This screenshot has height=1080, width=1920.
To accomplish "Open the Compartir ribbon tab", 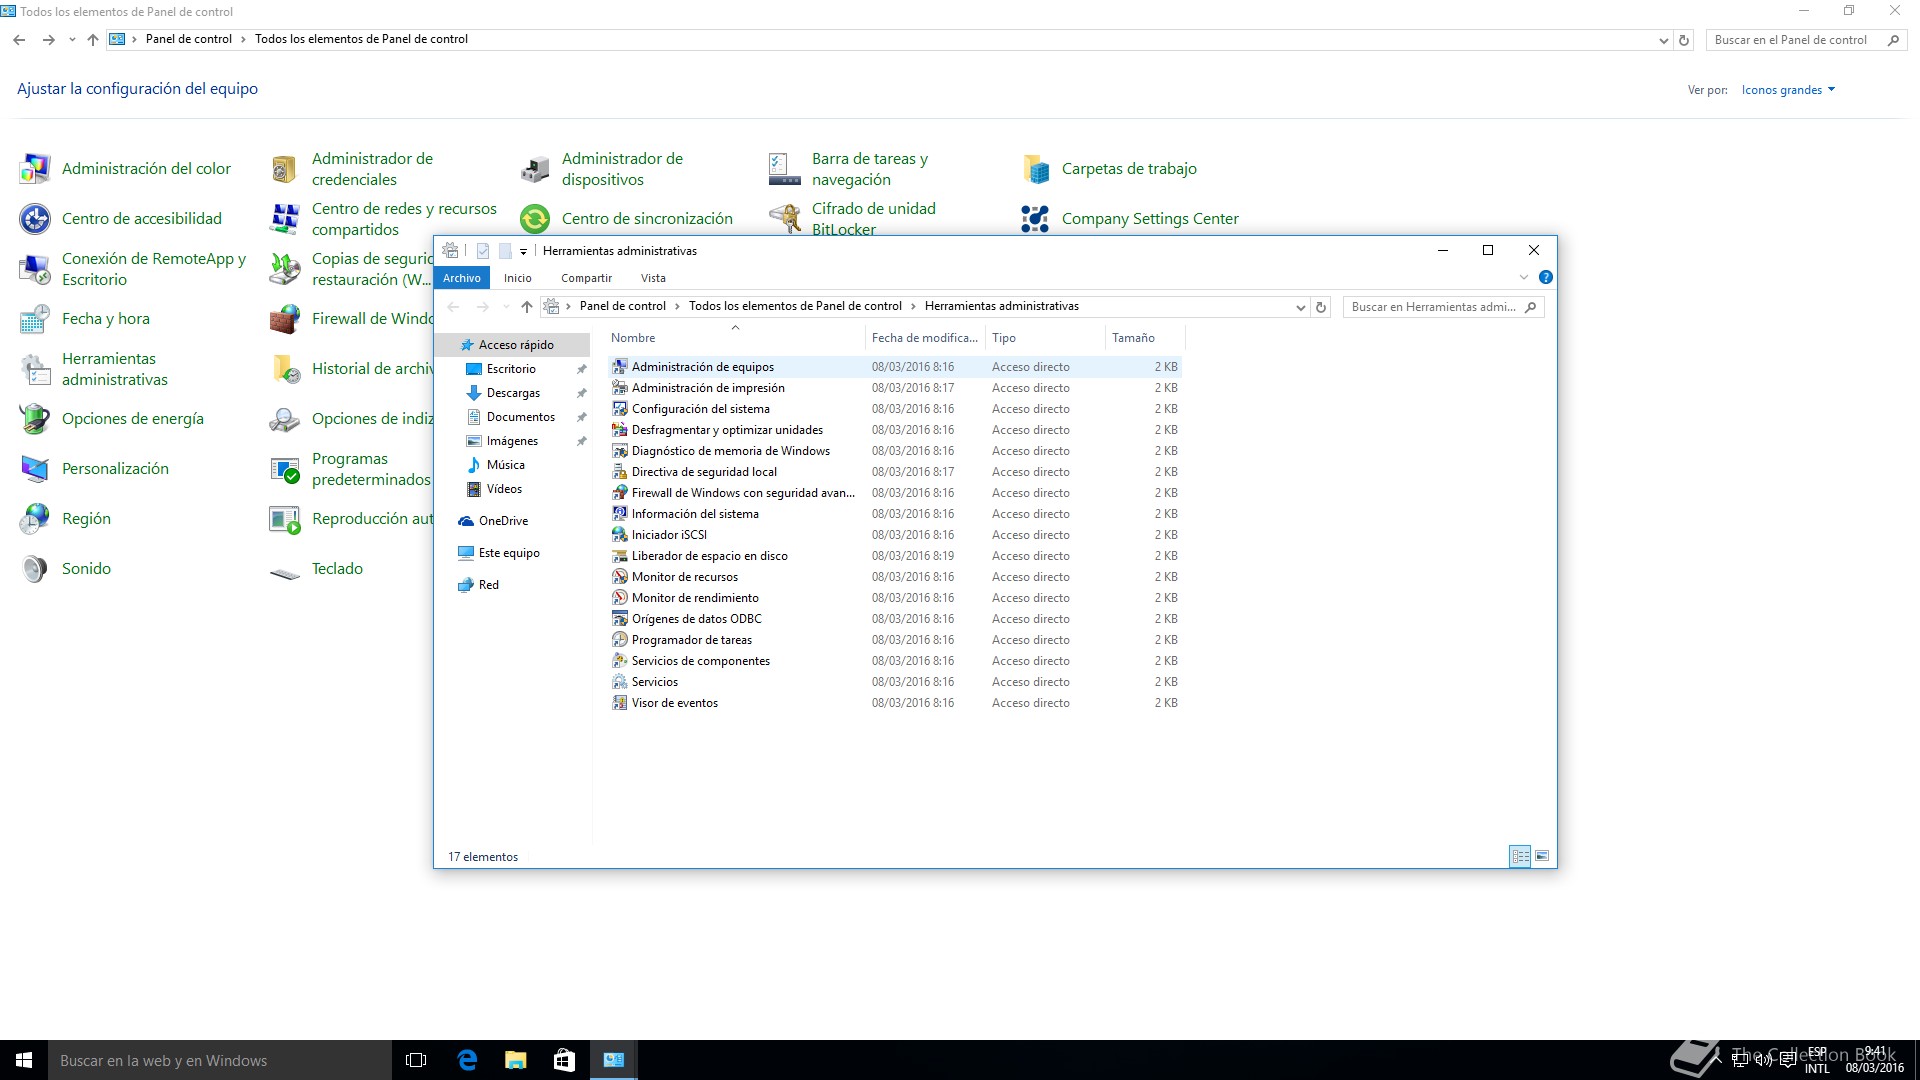I will [586, 278].
